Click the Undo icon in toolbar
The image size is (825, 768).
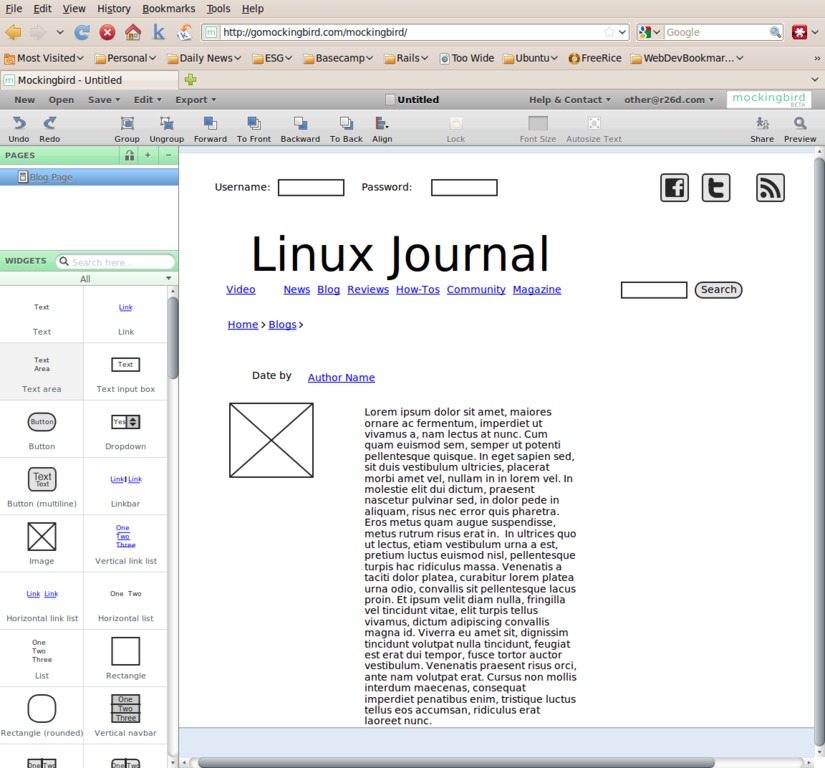point(18,124)
